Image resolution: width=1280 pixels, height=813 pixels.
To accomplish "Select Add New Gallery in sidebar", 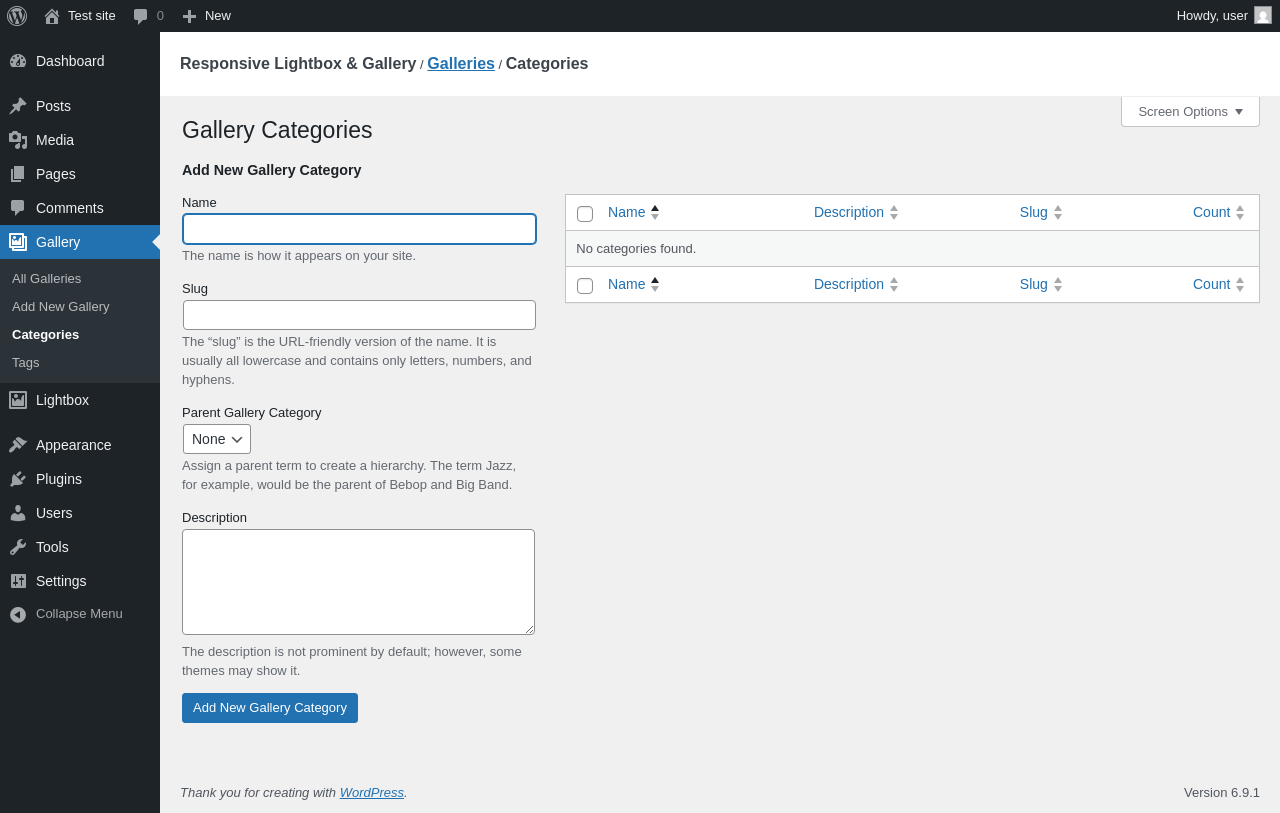I will click(61, 306).
